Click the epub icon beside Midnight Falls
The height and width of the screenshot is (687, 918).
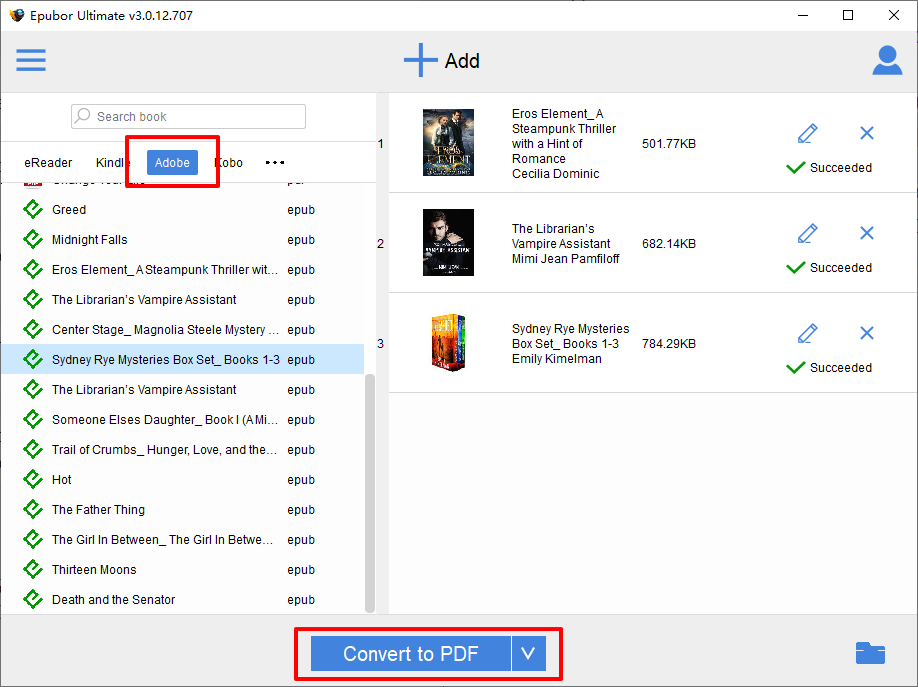click(33, 239)
